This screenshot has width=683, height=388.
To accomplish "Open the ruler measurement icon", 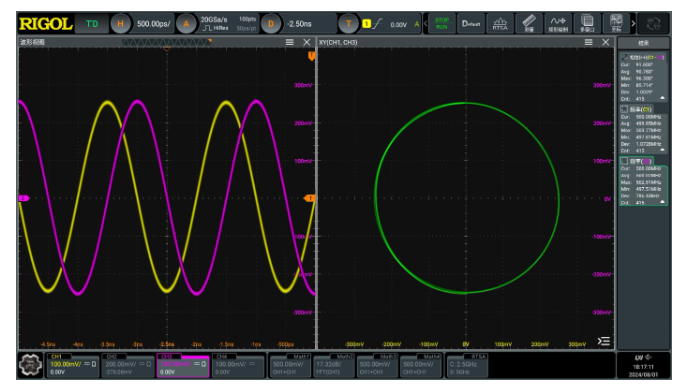I will click(529, 24).
